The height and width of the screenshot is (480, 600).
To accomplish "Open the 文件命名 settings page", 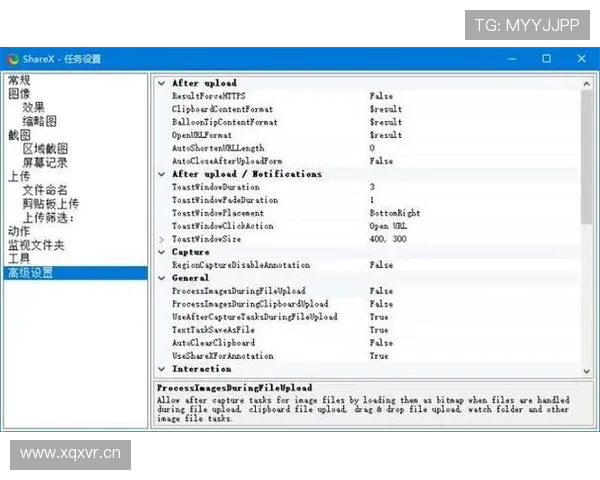I will coord(45,190).
